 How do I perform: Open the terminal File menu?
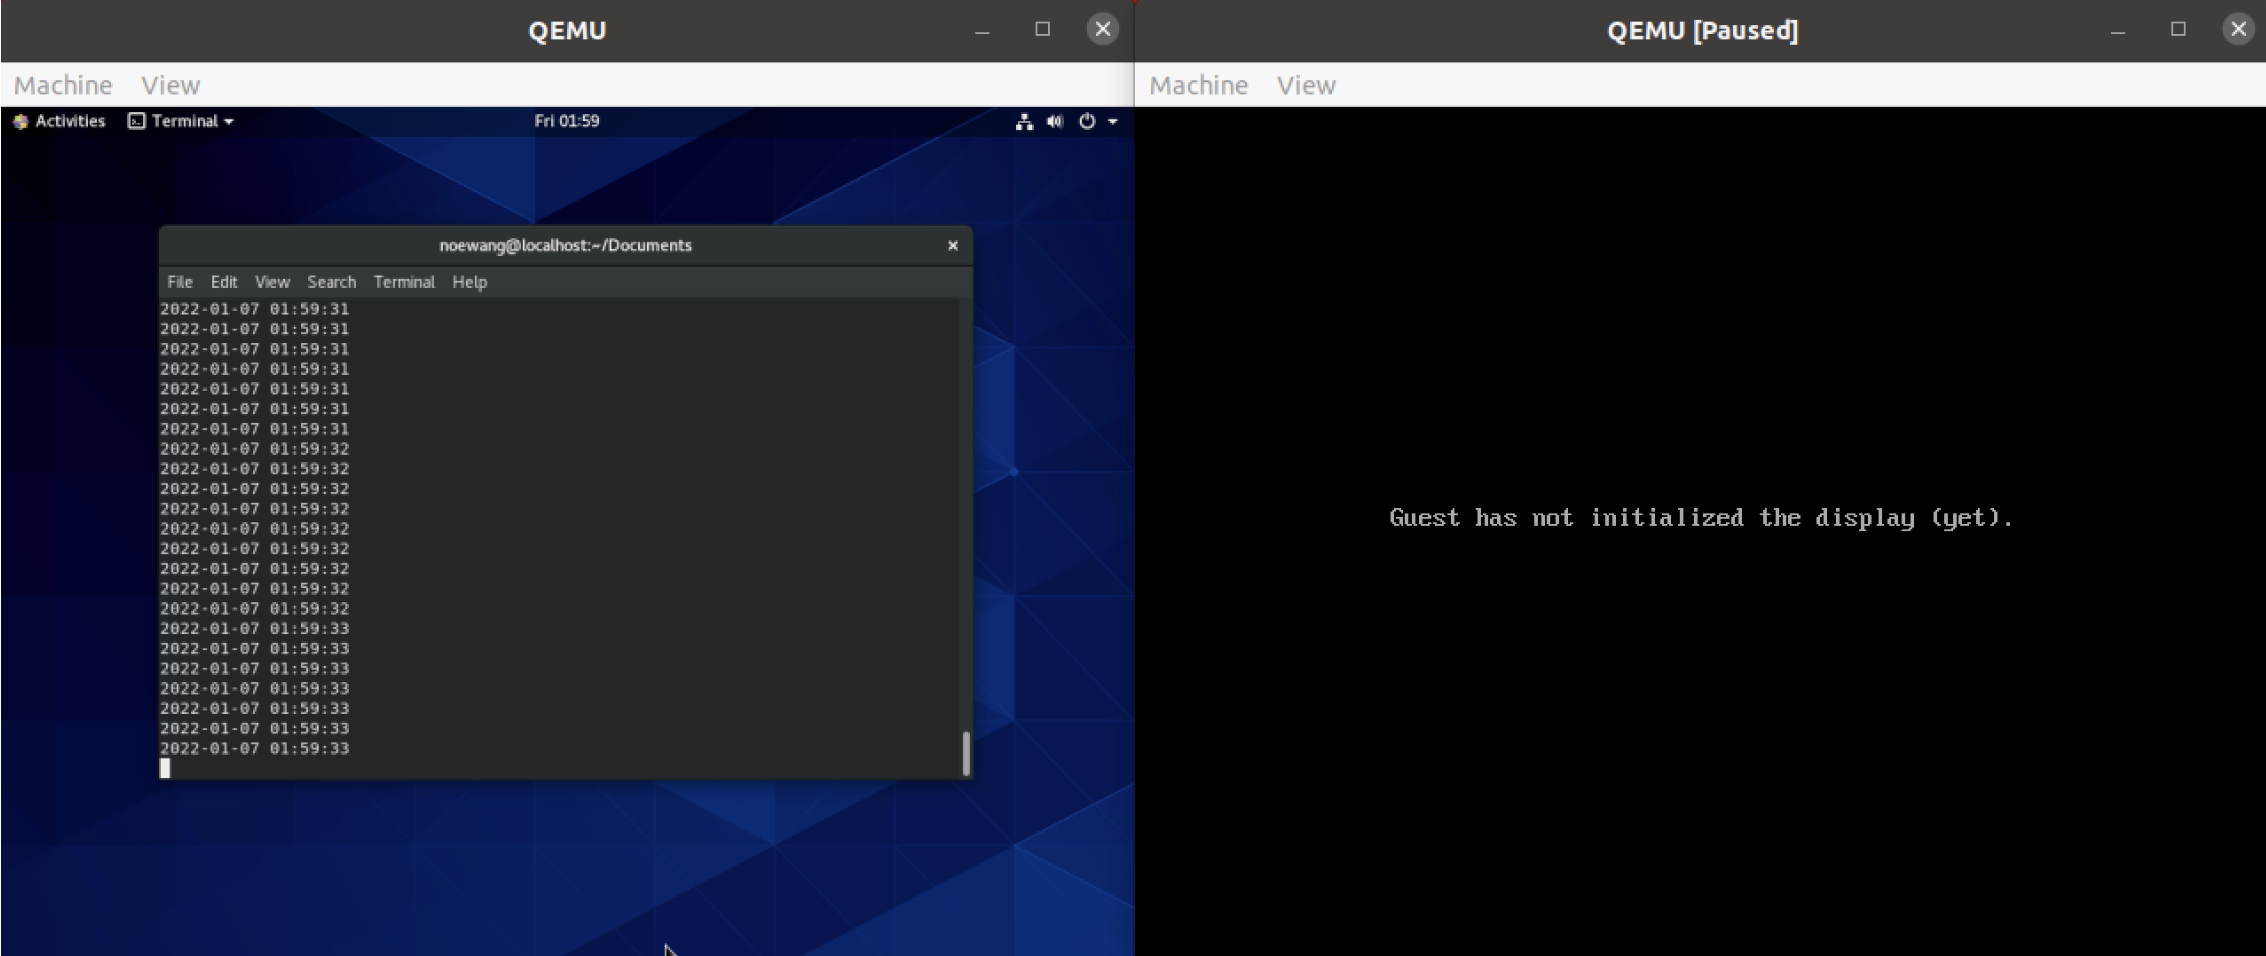(x=180, y=282)
